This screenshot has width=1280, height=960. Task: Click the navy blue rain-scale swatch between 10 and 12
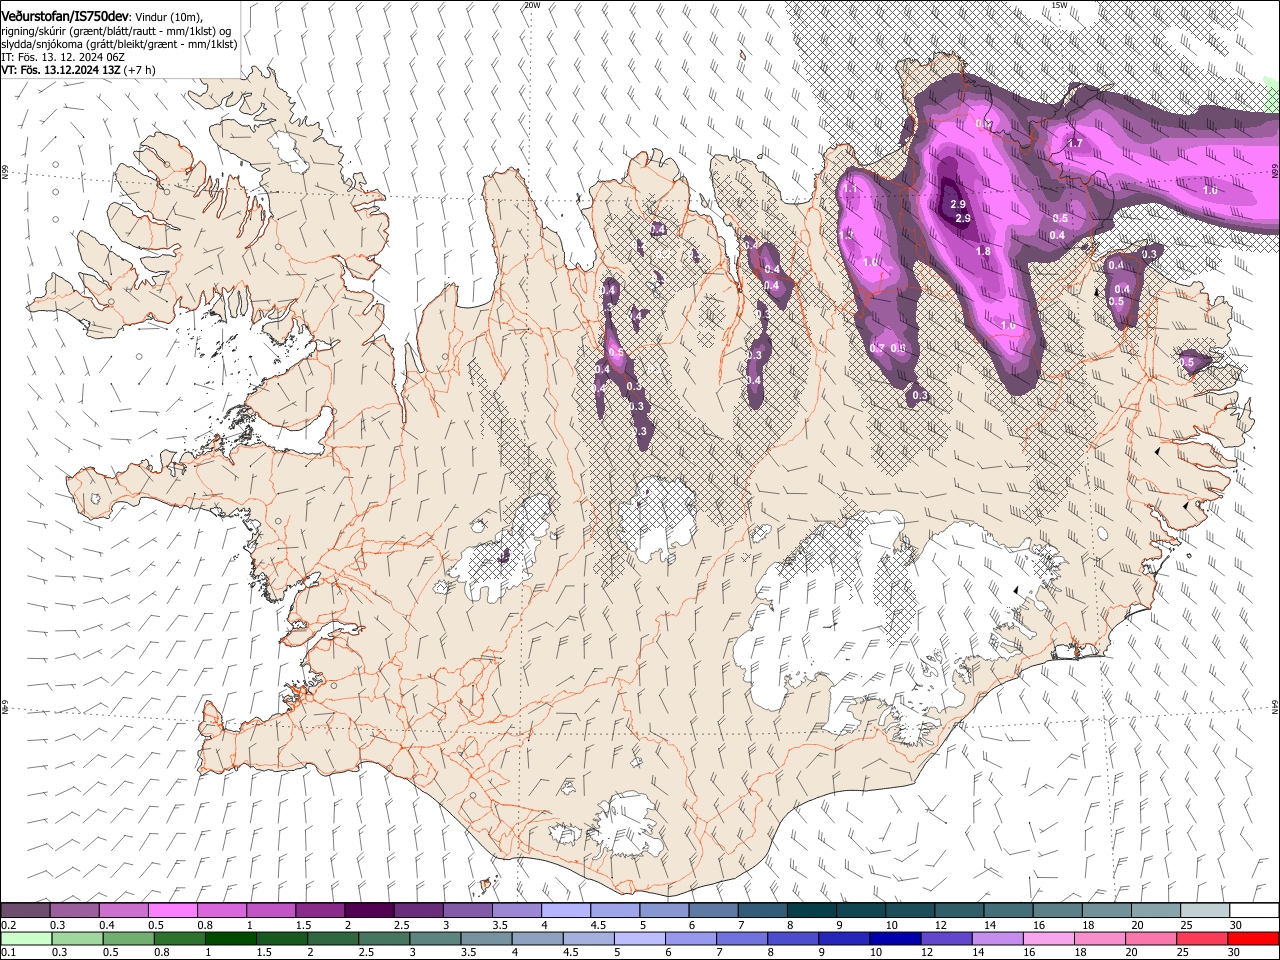point(895,938)
